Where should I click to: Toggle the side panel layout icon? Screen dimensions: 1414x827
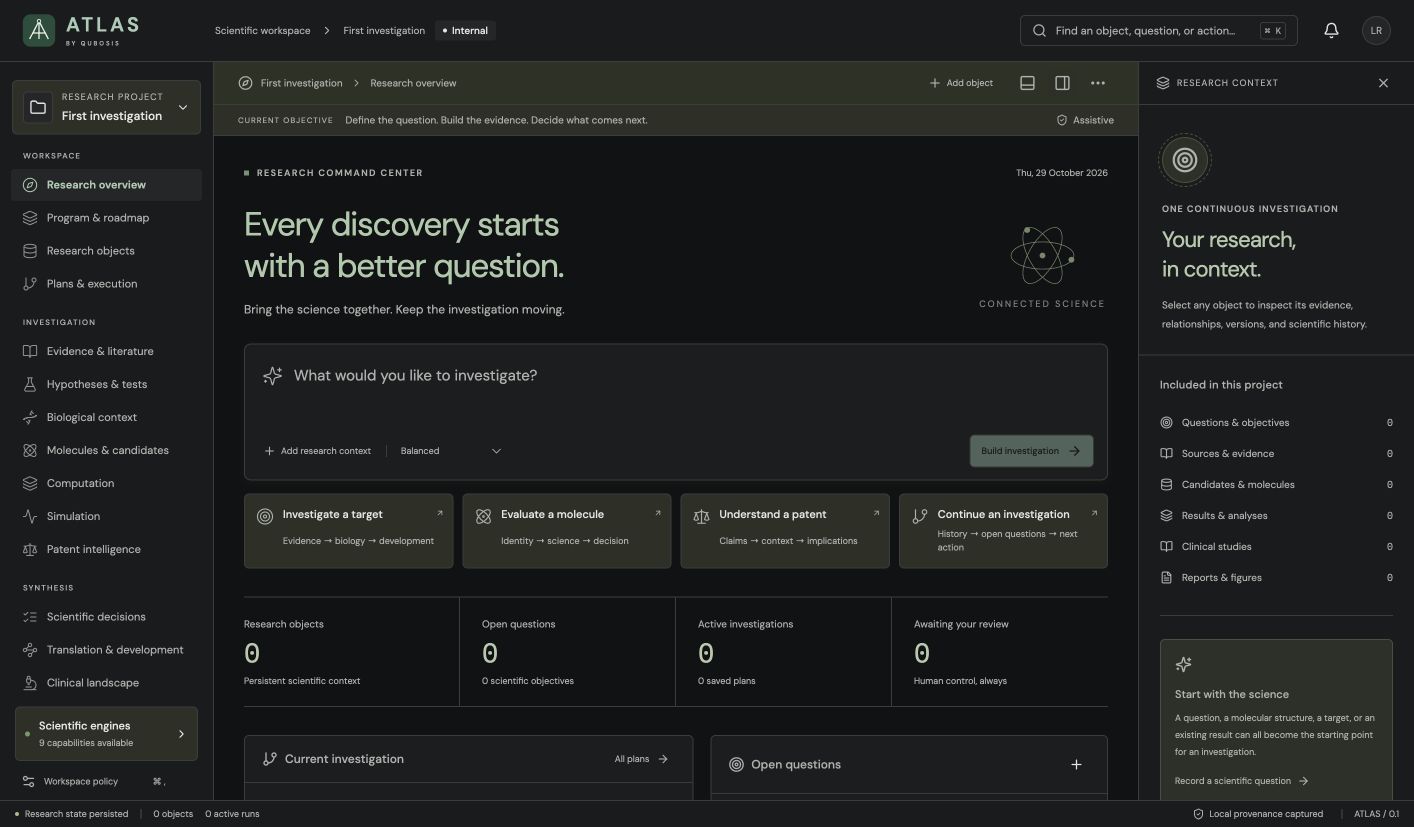click(x=1063, y=83)
